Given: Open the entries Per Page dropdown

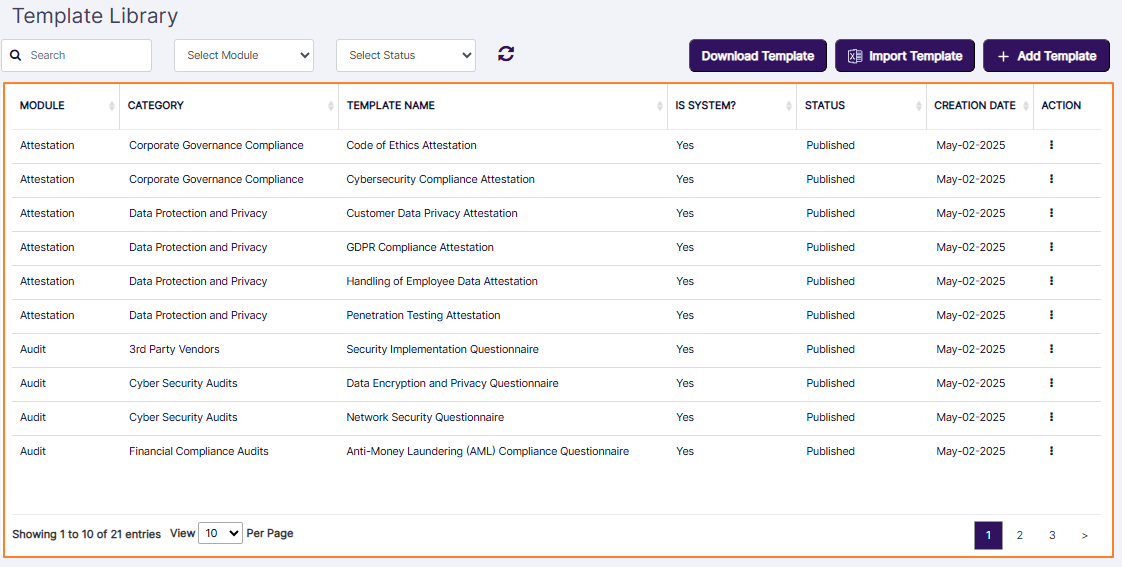Looking at the screenshot, I should click(x=220, y=534).
